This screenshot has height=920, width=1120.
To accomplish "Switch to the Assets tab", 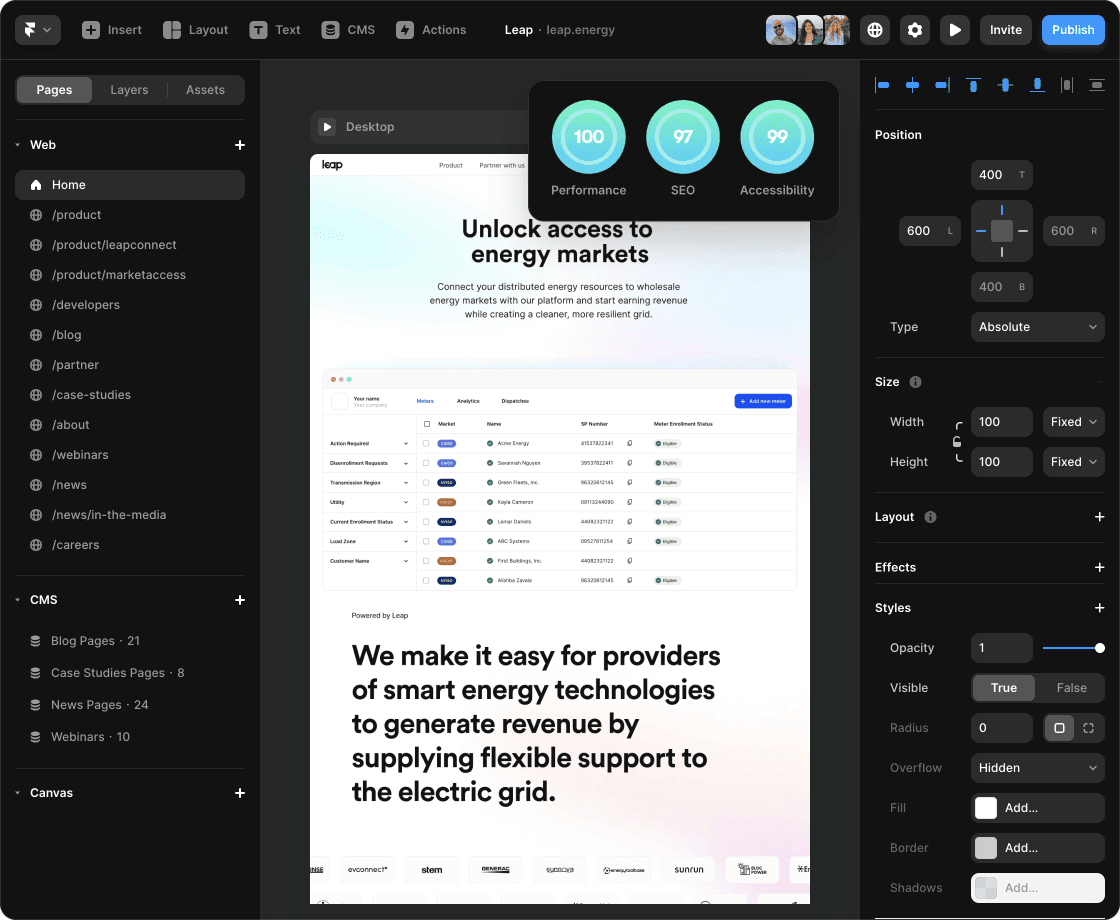I will [205, 90].
